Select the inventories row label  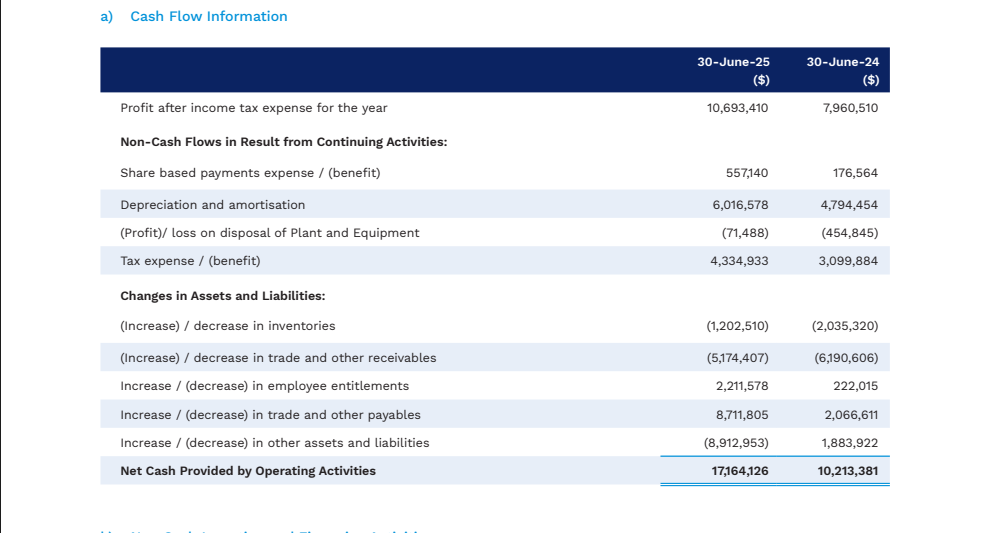tap(227, 326)
